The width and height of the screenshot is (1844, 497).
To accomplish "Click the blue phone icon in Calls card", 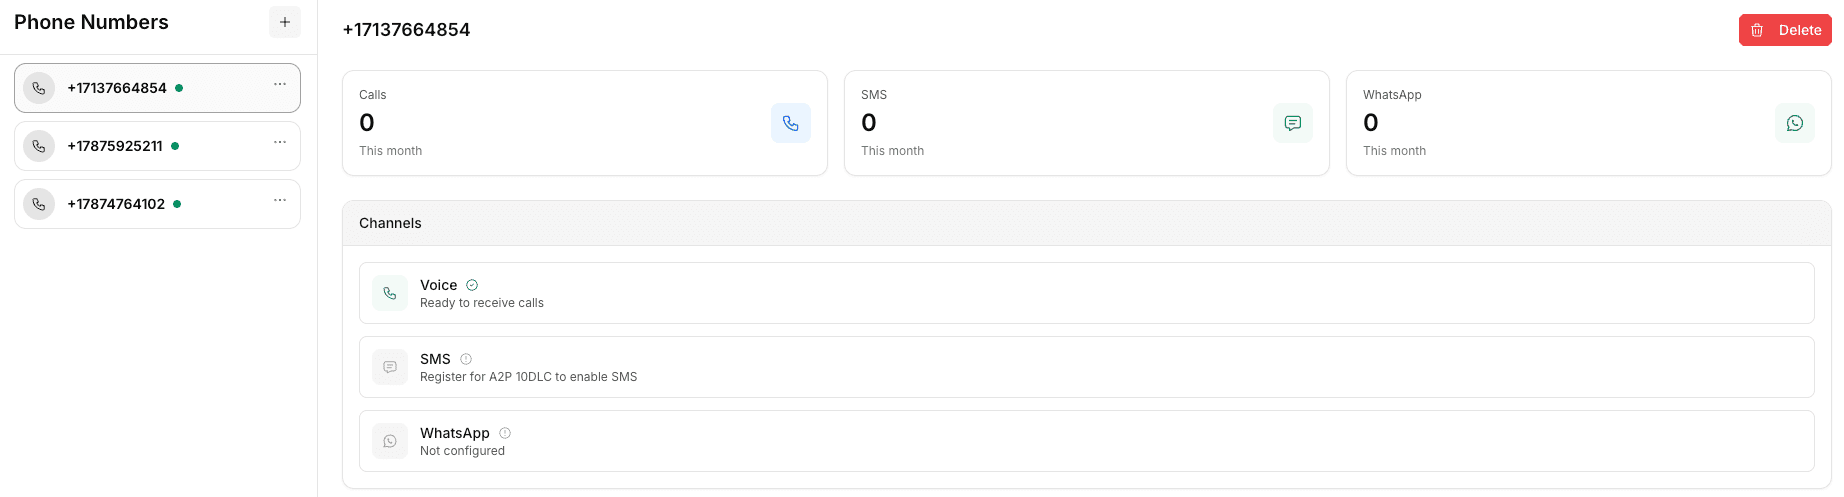I will (x=790, y=123).
